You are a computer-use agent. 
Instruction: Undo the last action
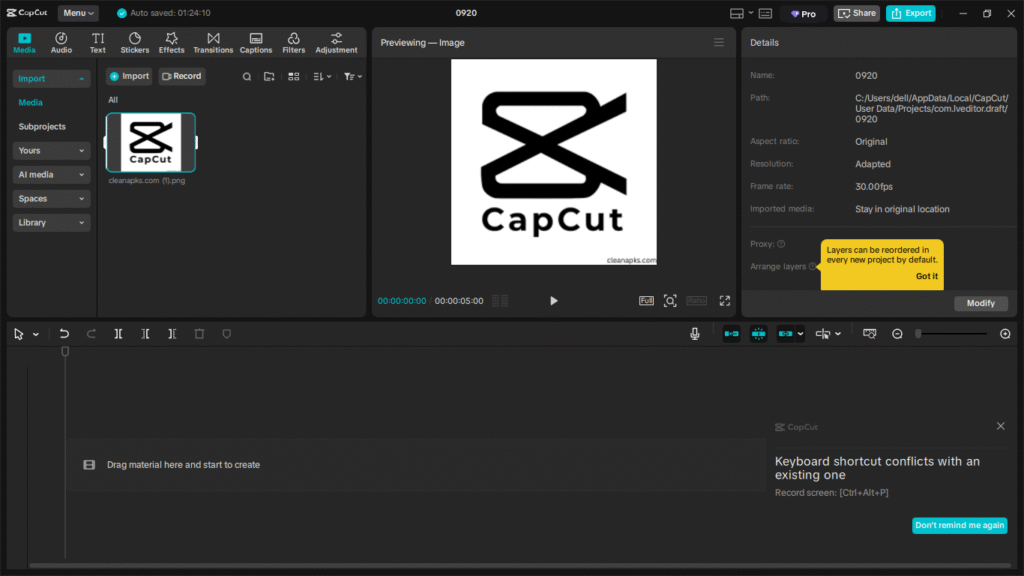tap(64, 334)
